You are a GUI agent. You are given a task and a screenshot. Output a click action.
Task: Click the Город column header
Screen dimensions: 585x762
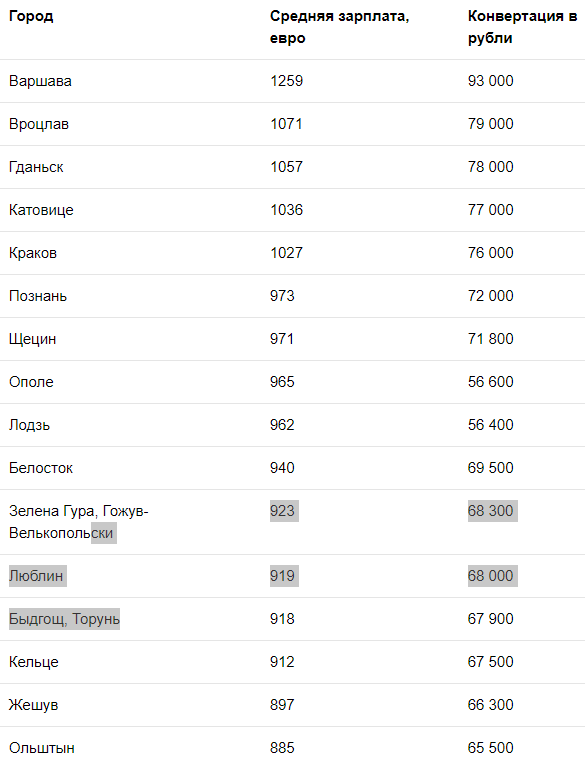pos(31,17)
